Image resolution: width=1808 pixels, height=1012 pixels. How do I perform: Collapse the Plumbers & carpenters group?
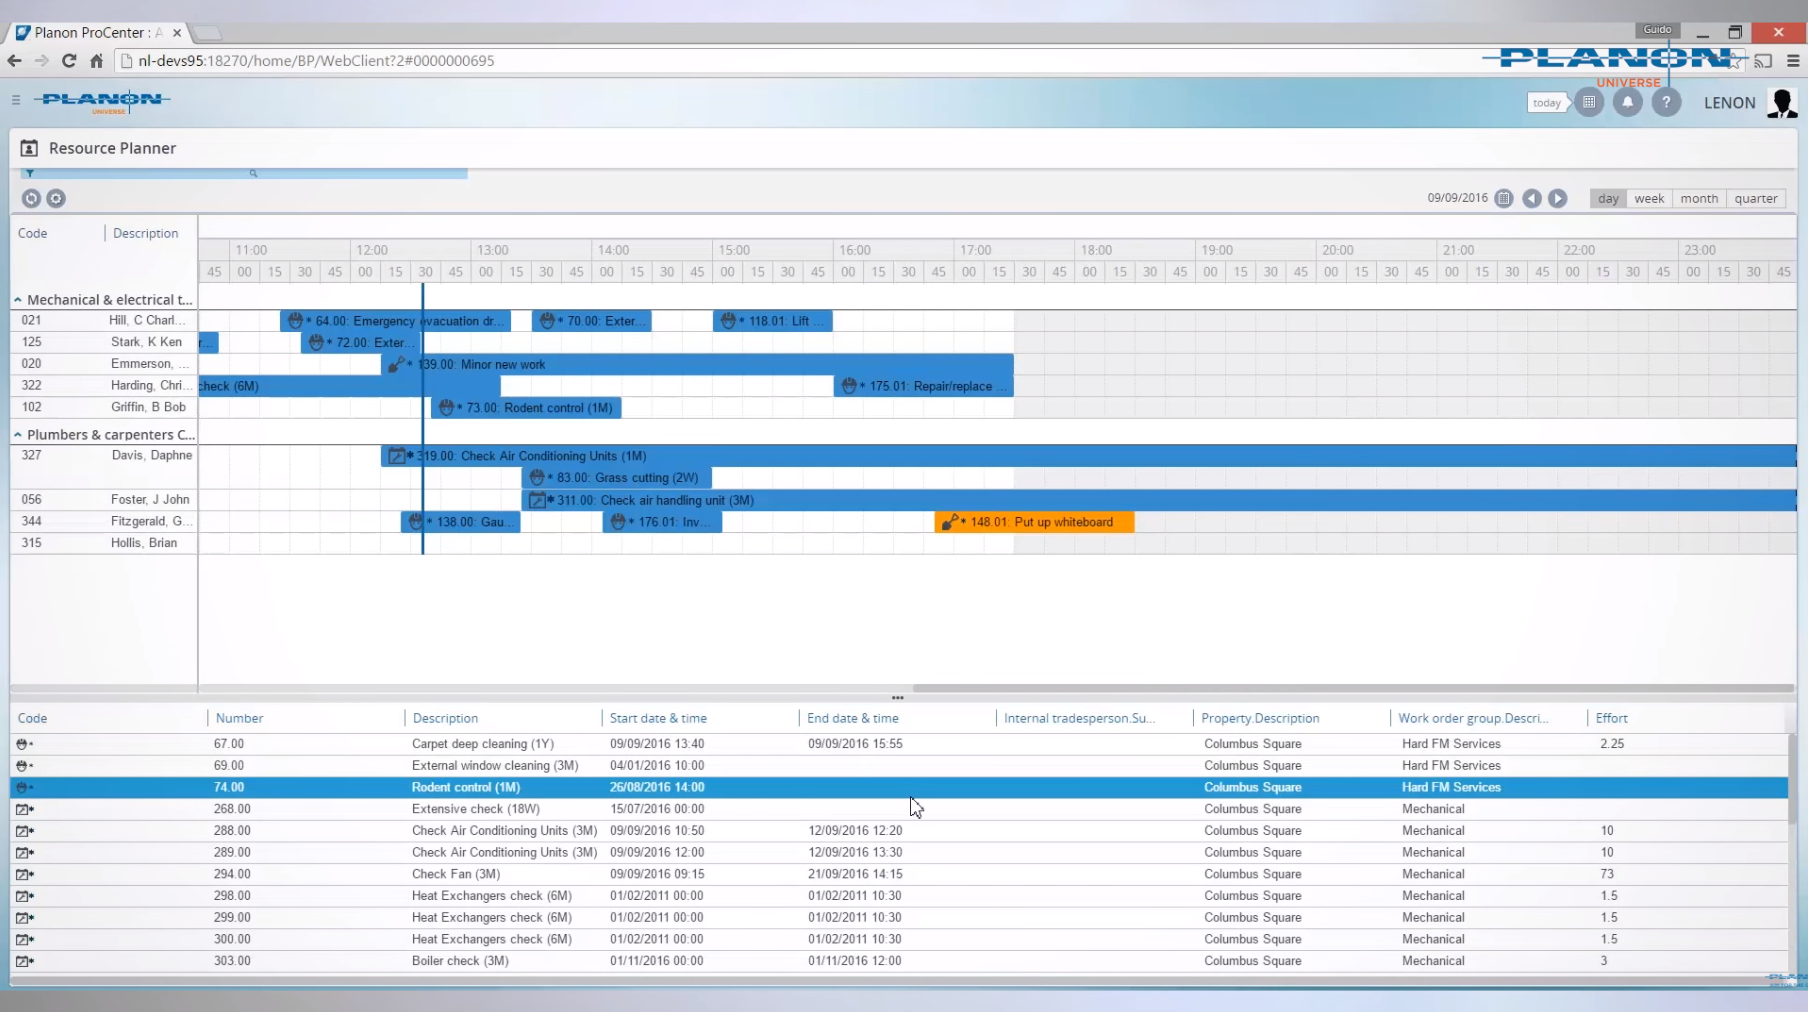click(x=17, y=435)
